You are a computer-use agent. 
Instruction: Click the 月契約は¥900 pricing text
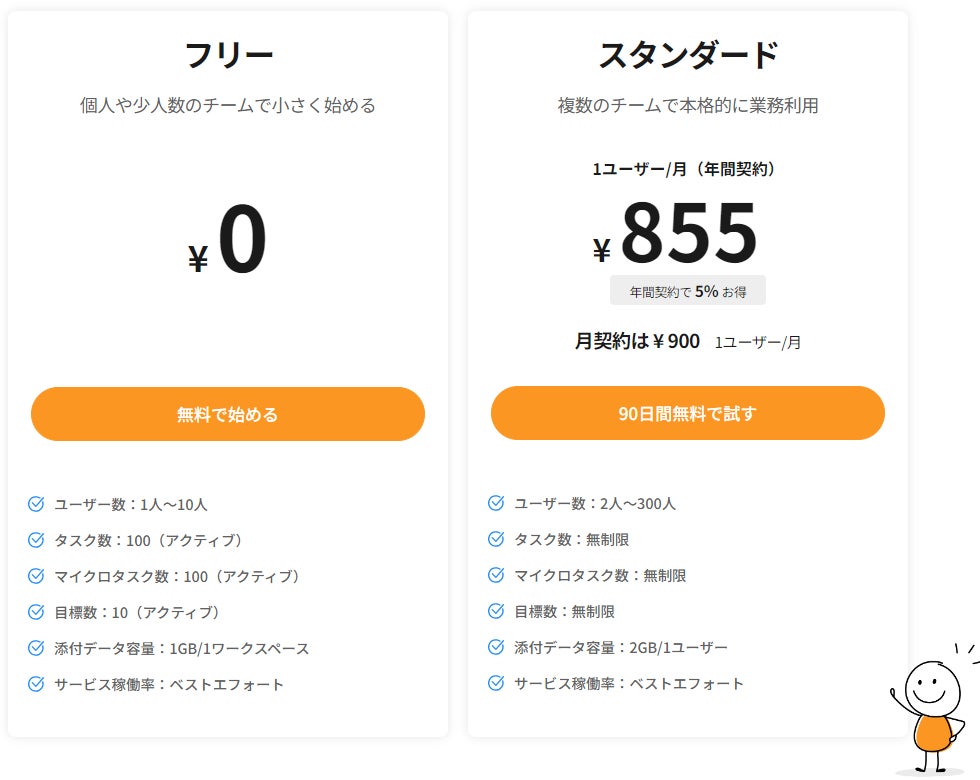[x=637, y=342]
